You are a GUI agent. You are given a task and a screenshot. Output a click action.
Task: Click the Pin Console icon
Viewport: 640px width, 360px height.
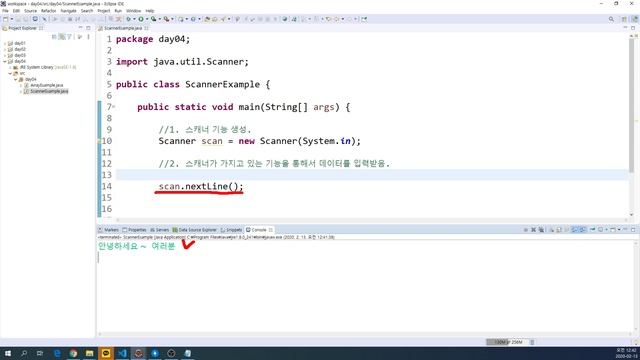tap(593, 230)
